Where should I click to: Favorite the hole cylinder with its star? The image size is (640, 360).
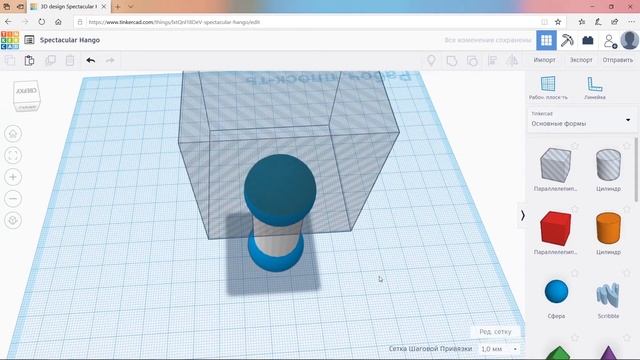(x=627, y=146)
